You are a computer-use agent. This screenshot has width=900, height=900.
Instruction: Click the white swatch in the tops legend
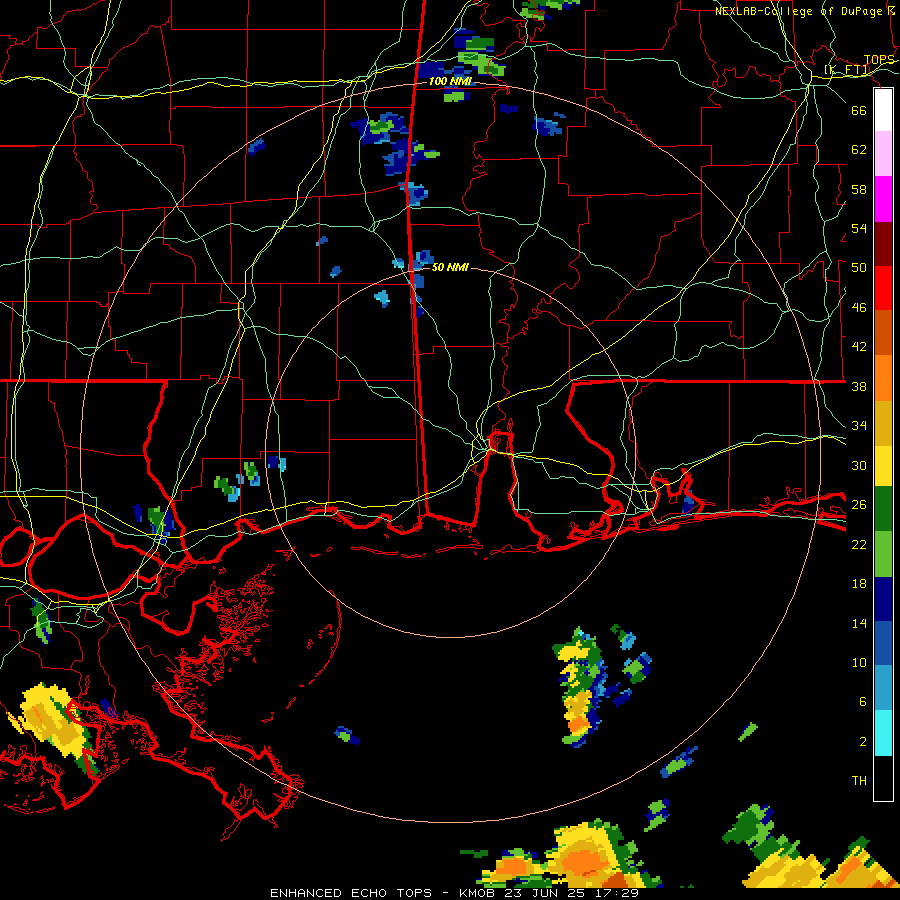click(x=883, y=110)
